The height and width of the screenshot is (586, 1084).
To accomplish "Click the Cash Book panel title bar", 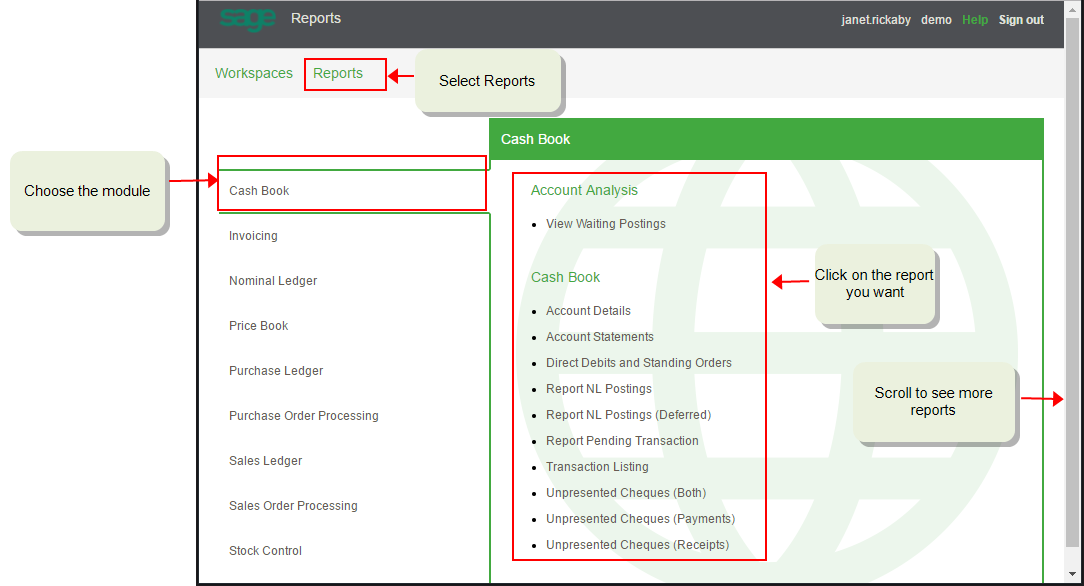I will pyautogui.click(x=766, y=139).
